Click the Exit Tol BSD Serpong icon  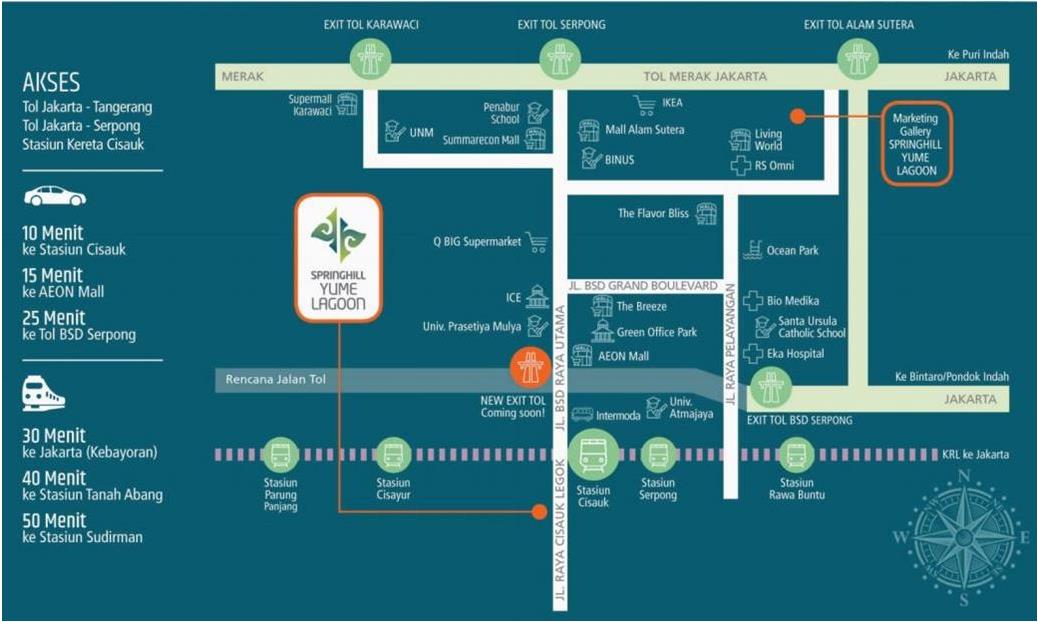771,388
